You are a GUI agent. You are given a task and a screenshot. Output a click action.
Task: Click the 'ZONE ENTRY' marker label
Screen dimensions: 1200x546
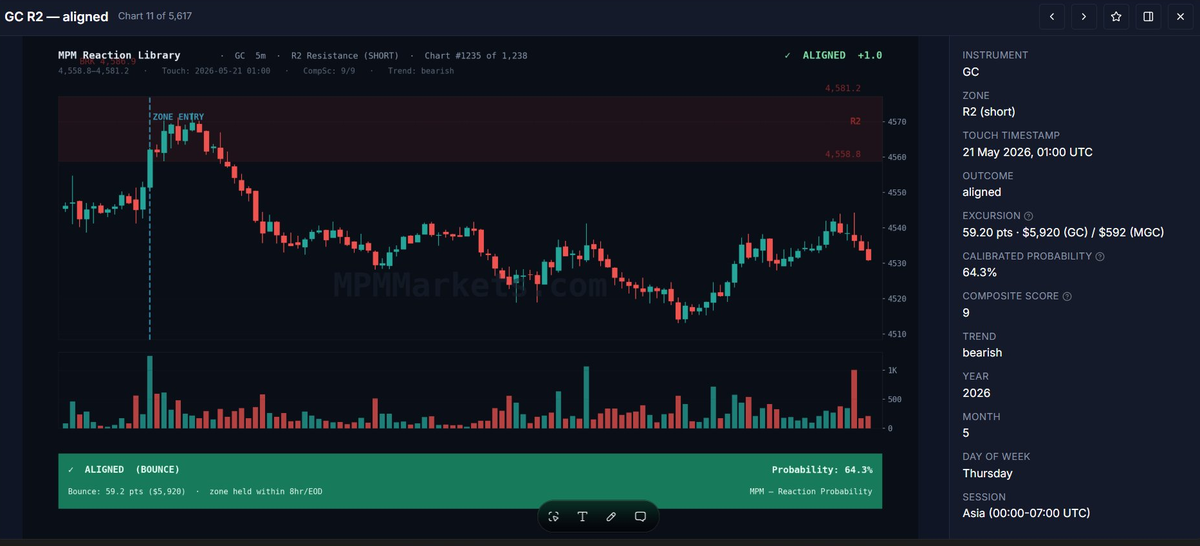[x=178, y=117]
